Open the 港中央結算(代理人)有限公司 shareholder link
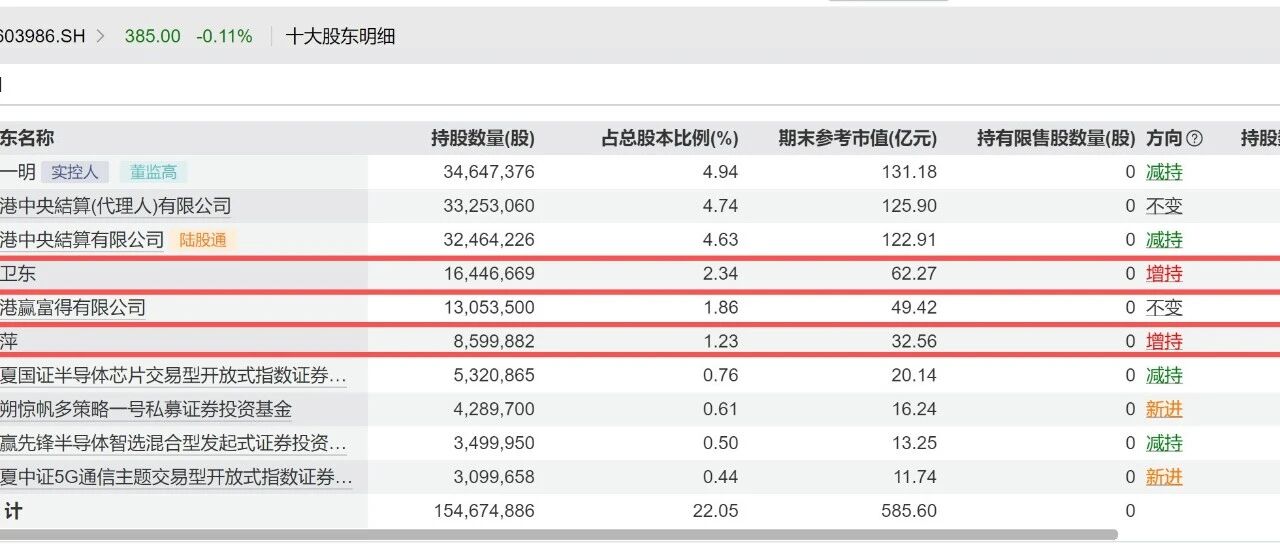 click(116, 206)
